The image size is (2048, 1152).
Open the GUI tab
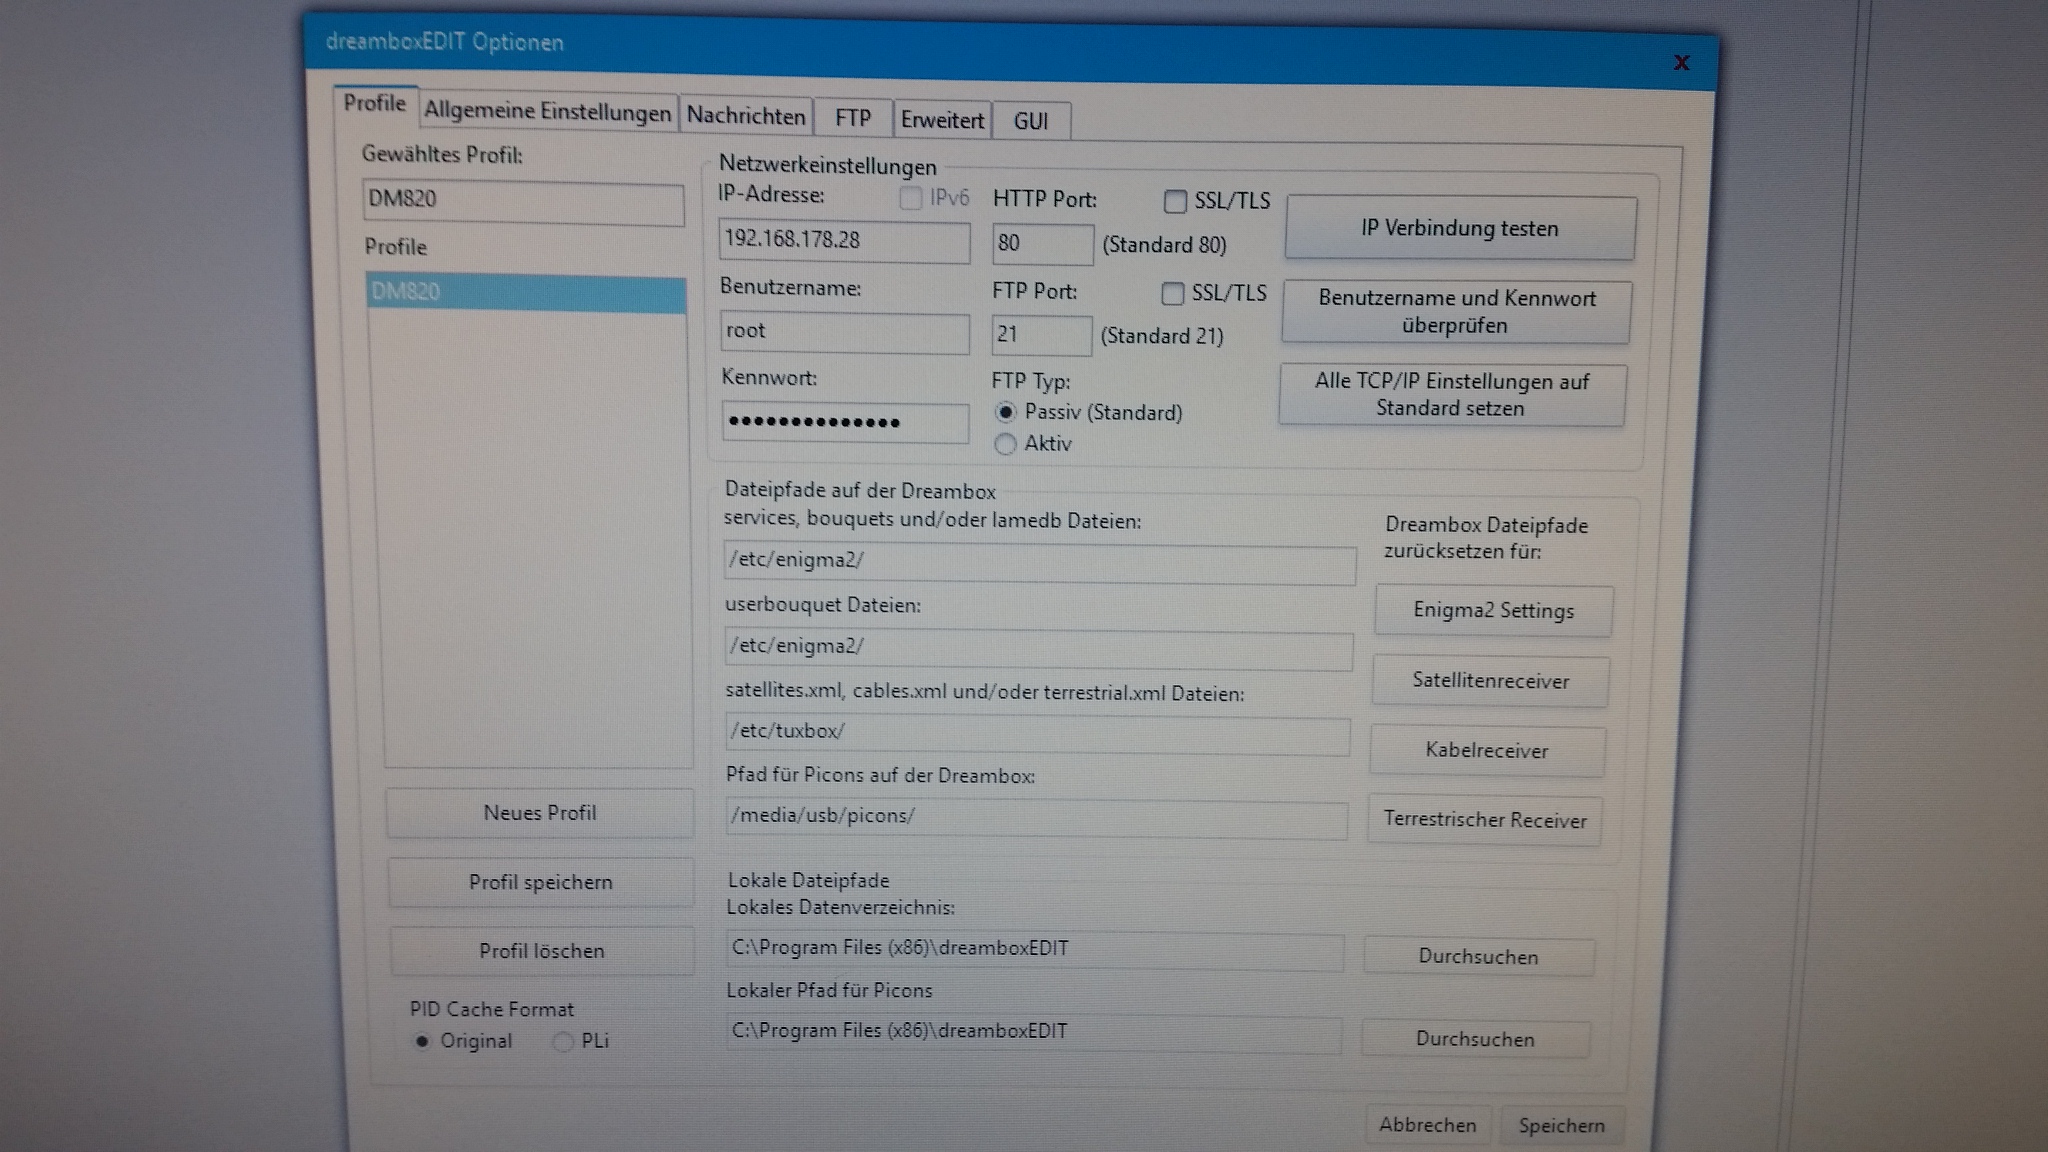click(1031, 122)
